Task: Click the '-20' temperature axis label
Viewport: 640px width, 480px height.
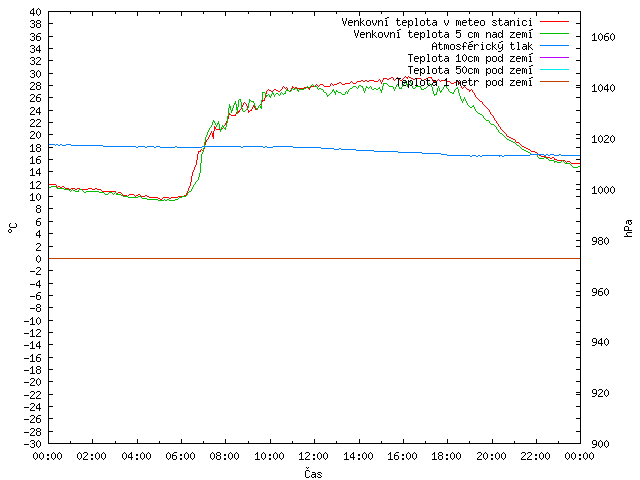Action: coord(33,382)
